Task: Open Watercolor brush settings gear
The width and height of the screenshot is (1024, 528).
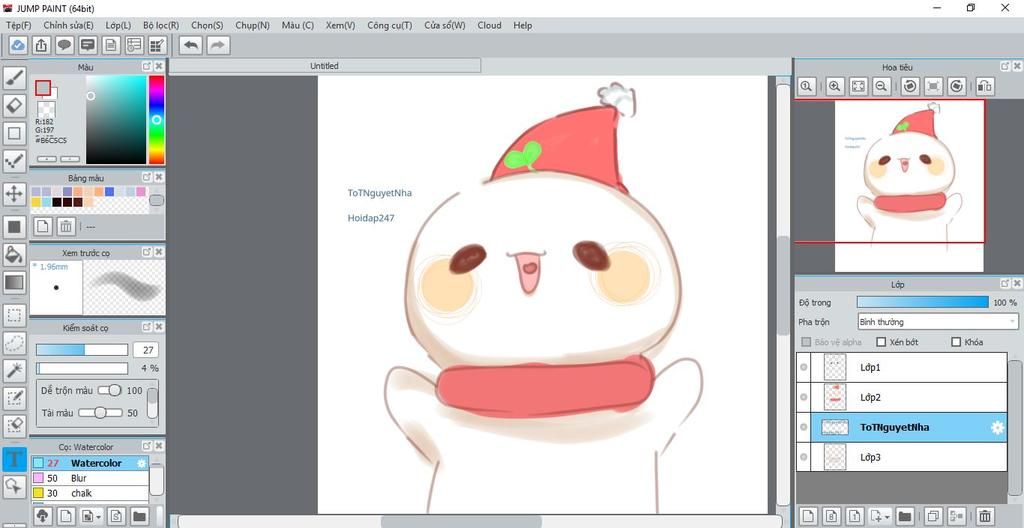Action: coord(141,463)
